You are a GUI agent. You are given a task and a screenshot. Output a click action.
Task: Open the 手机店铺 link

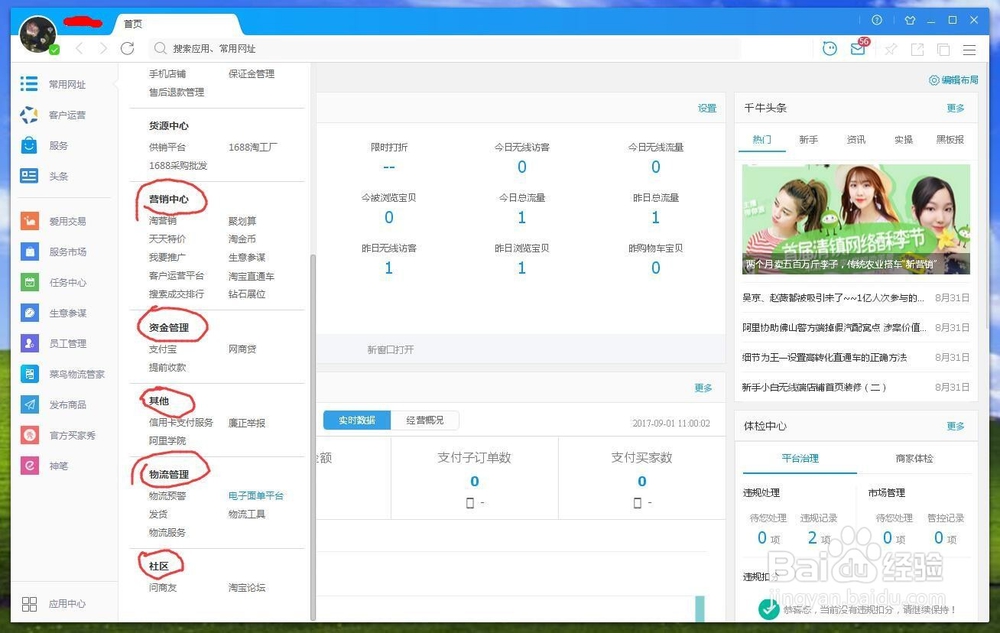[x=167, y=74]
